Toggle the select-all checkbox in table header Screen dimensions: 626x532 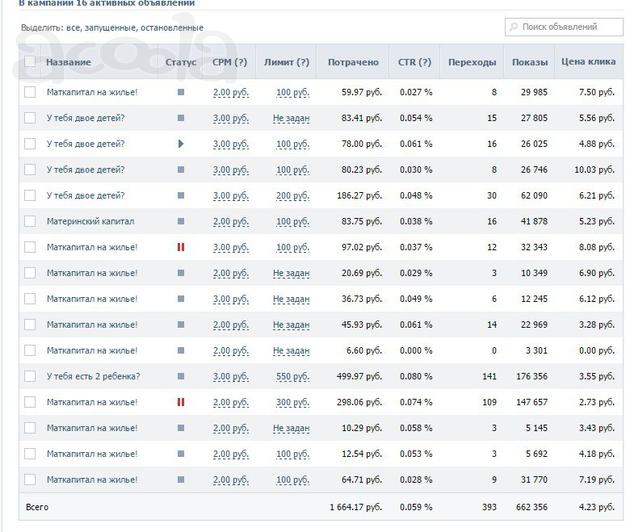point(30,62)
